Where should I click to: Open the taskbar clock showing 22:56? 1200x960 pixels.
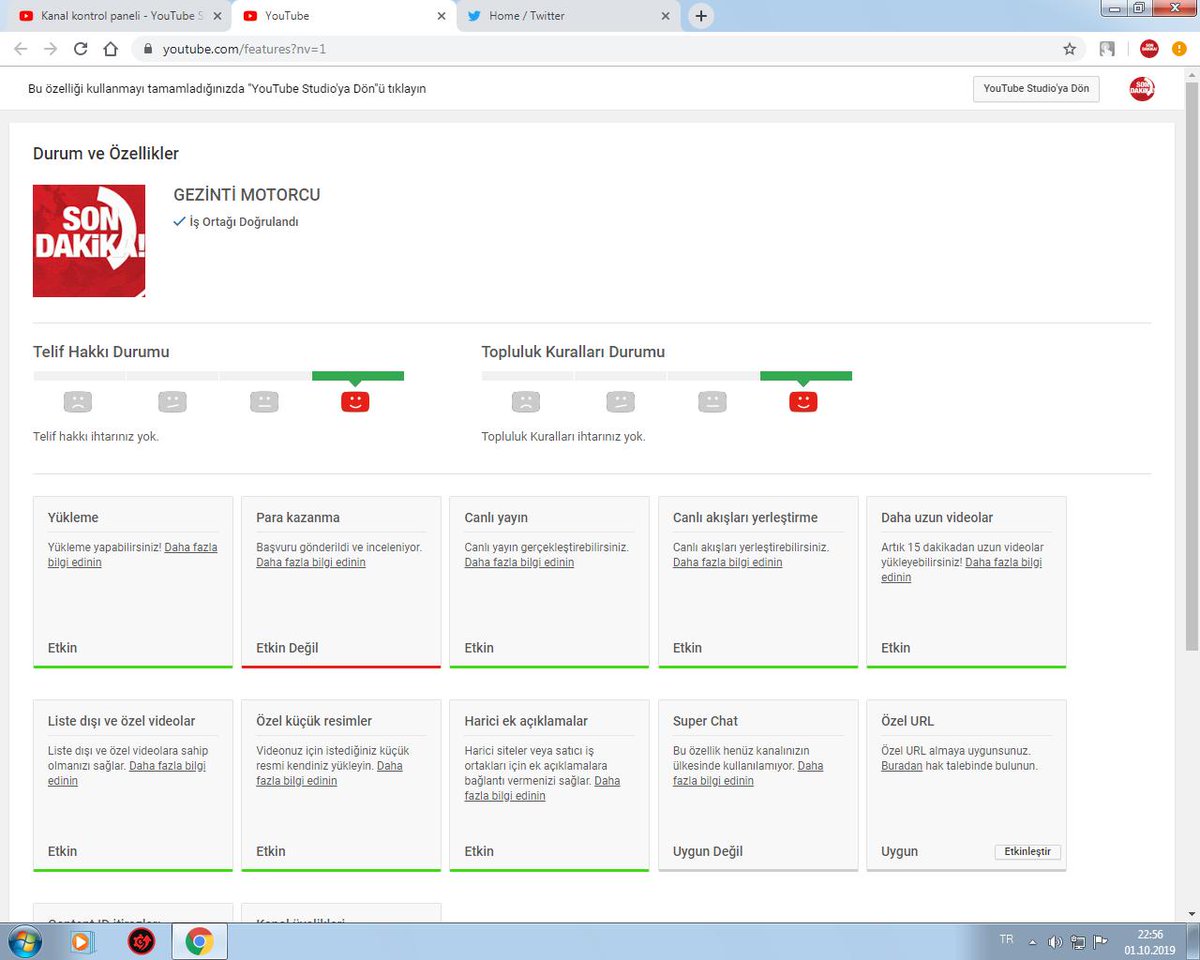[1150, 942]
